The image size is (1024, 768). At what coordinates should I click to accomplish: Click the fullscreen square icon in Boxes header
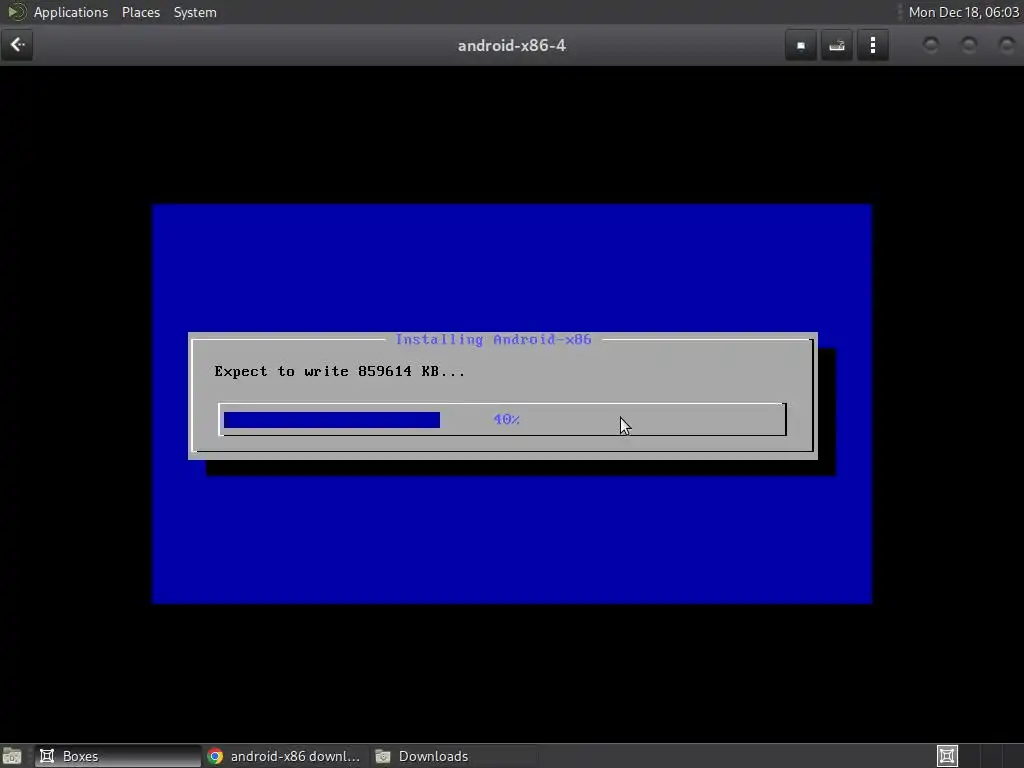click(801, 46)
